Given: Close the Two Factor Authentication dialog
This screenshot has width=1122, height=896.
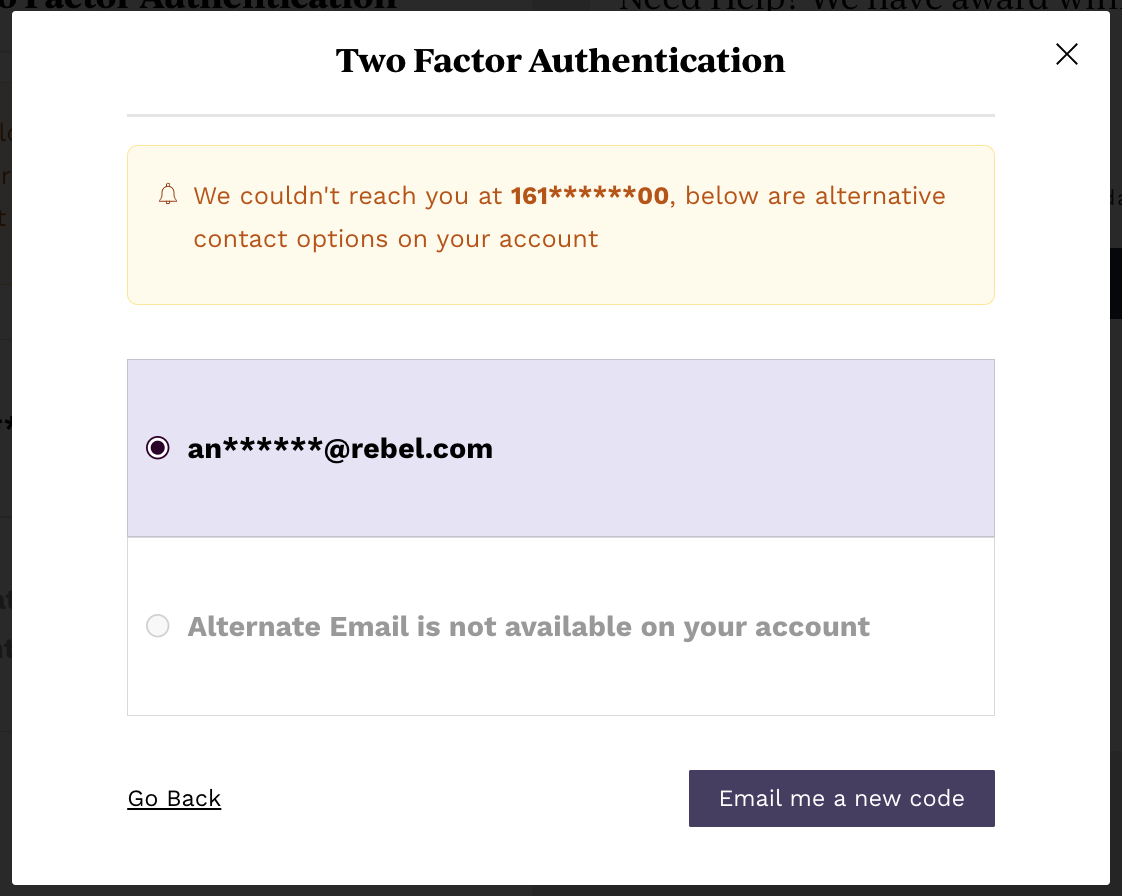Looking at the screenshot, I should 1066,54.
